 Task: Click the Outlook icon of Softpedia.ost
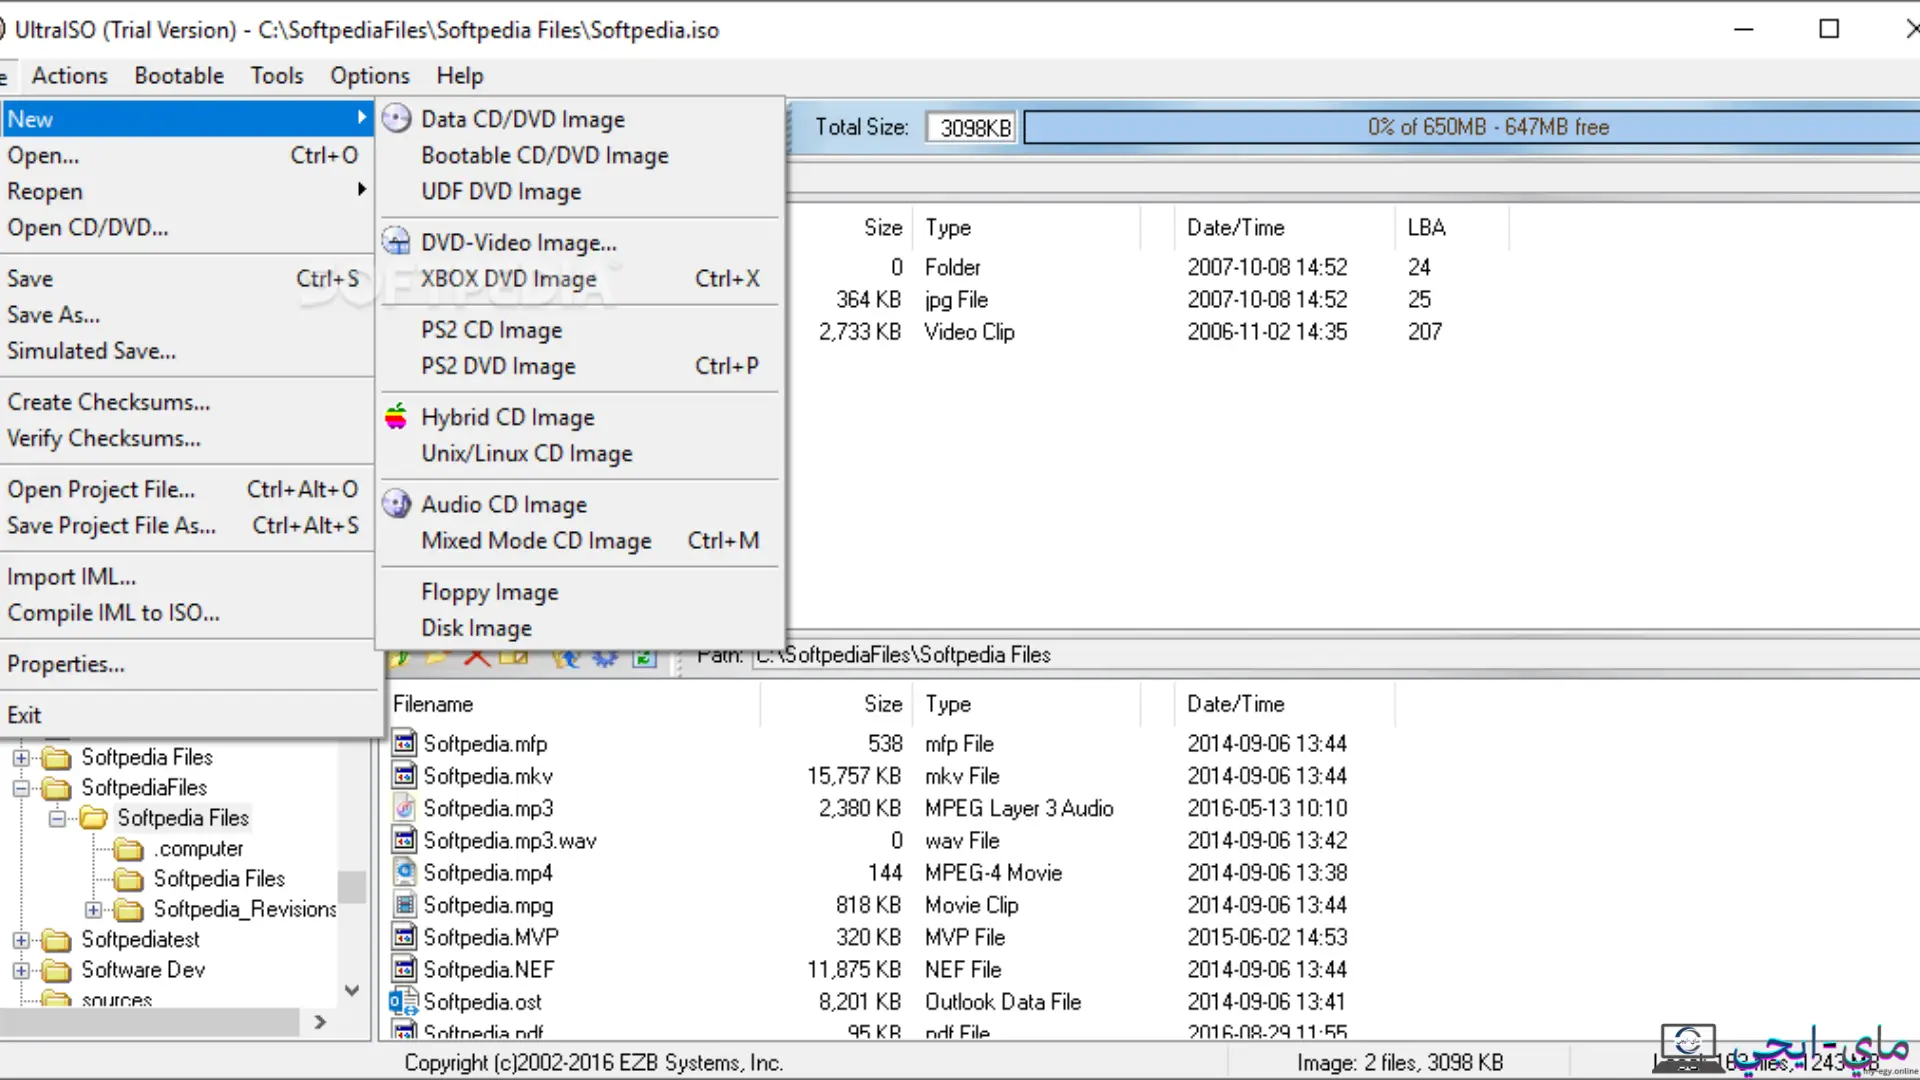pyautogui.click(x=404, y=1001)
